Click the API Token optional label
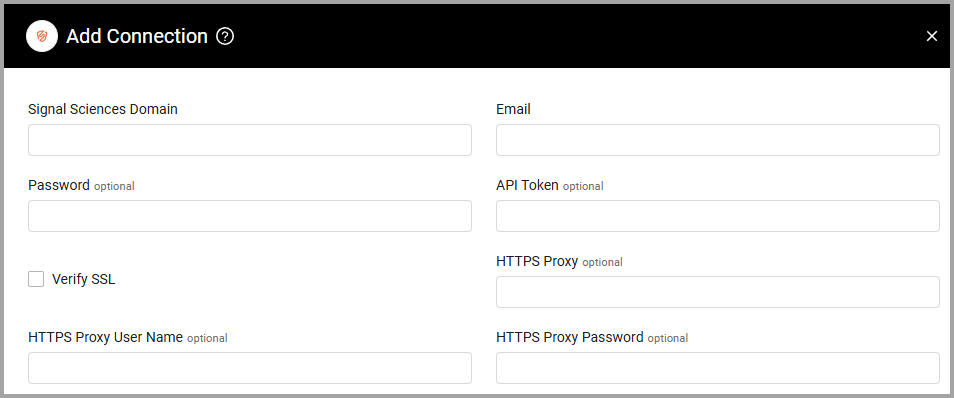Image resolution: width=954 pixels, height=398 pixels. [549, 186]
